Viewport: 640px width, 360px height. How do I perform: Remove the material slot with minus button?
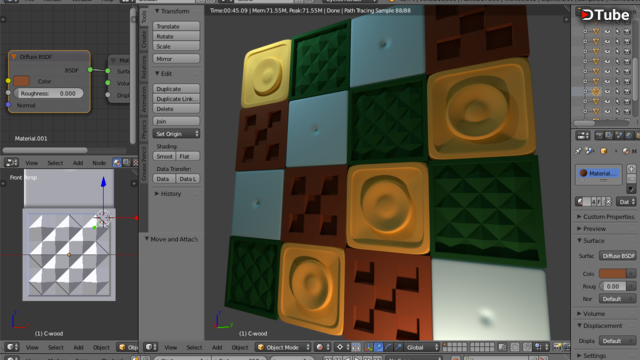(631, 179)
